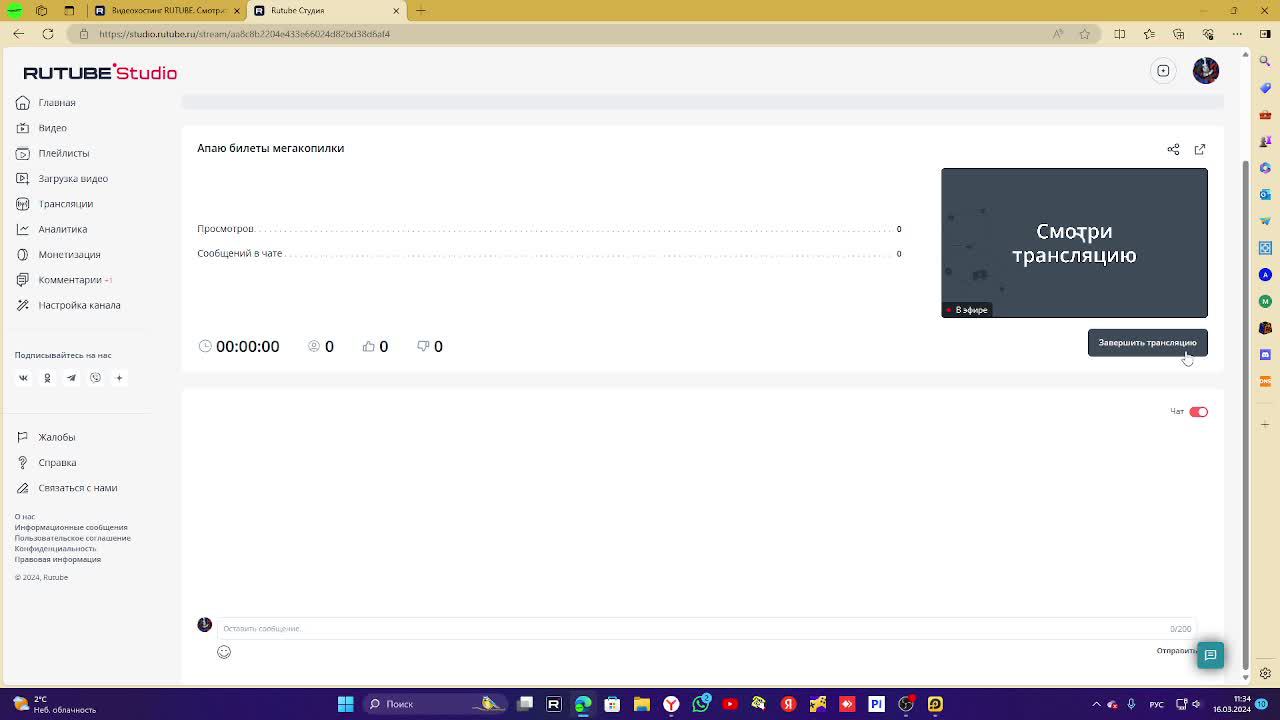Screen dimensions: 1280x720
Task: Click Отправить to send message
Action: (1176, 651)
